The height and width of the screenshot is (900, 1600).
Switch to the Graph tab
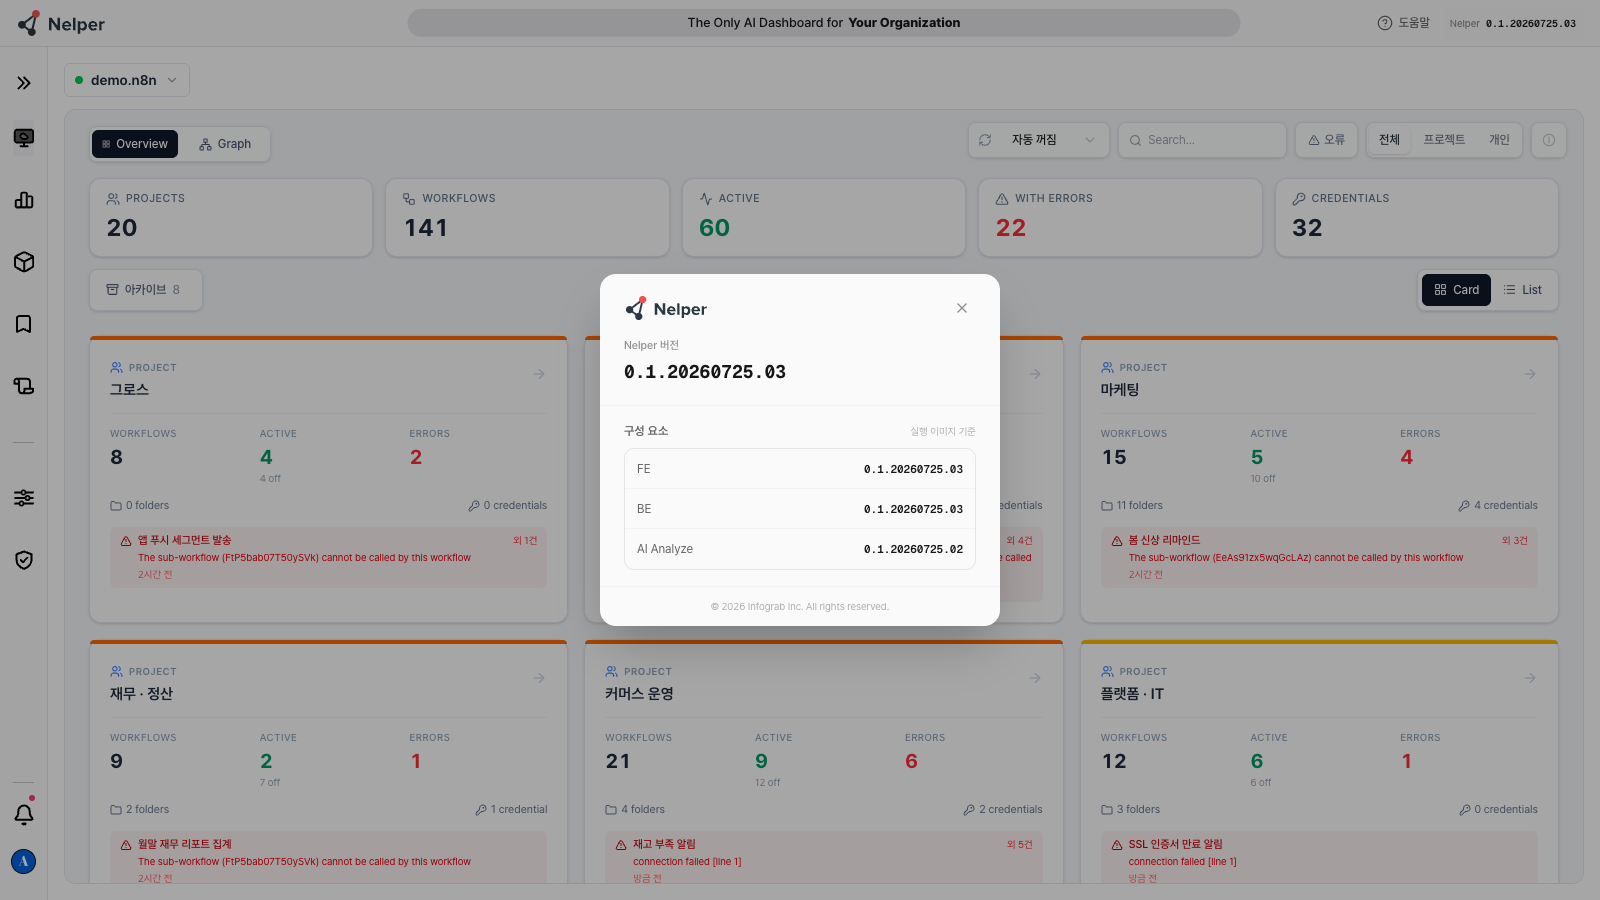click(x=225, y=144)
